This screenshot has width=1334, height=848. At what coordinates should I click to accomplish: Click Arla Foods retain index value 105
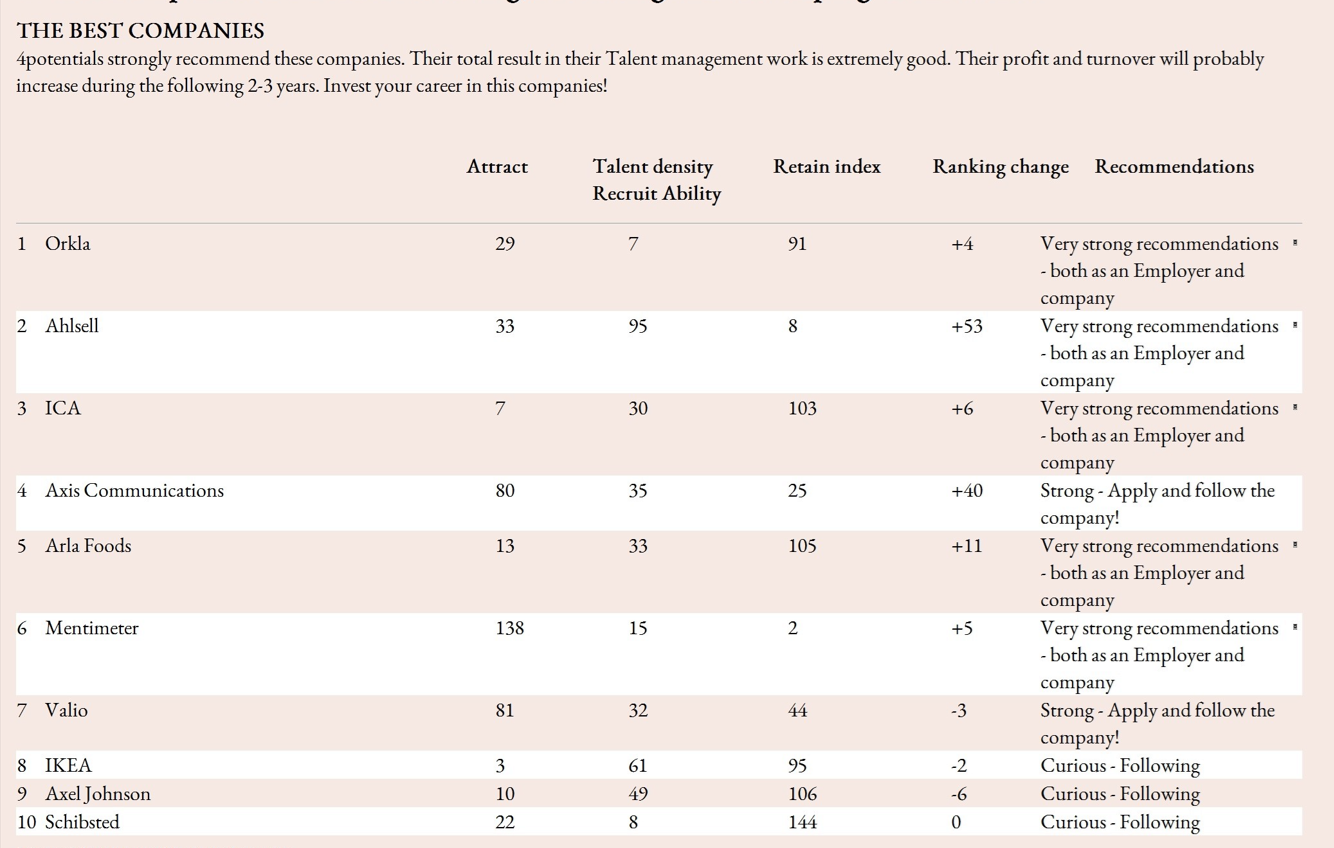point(802,546)
